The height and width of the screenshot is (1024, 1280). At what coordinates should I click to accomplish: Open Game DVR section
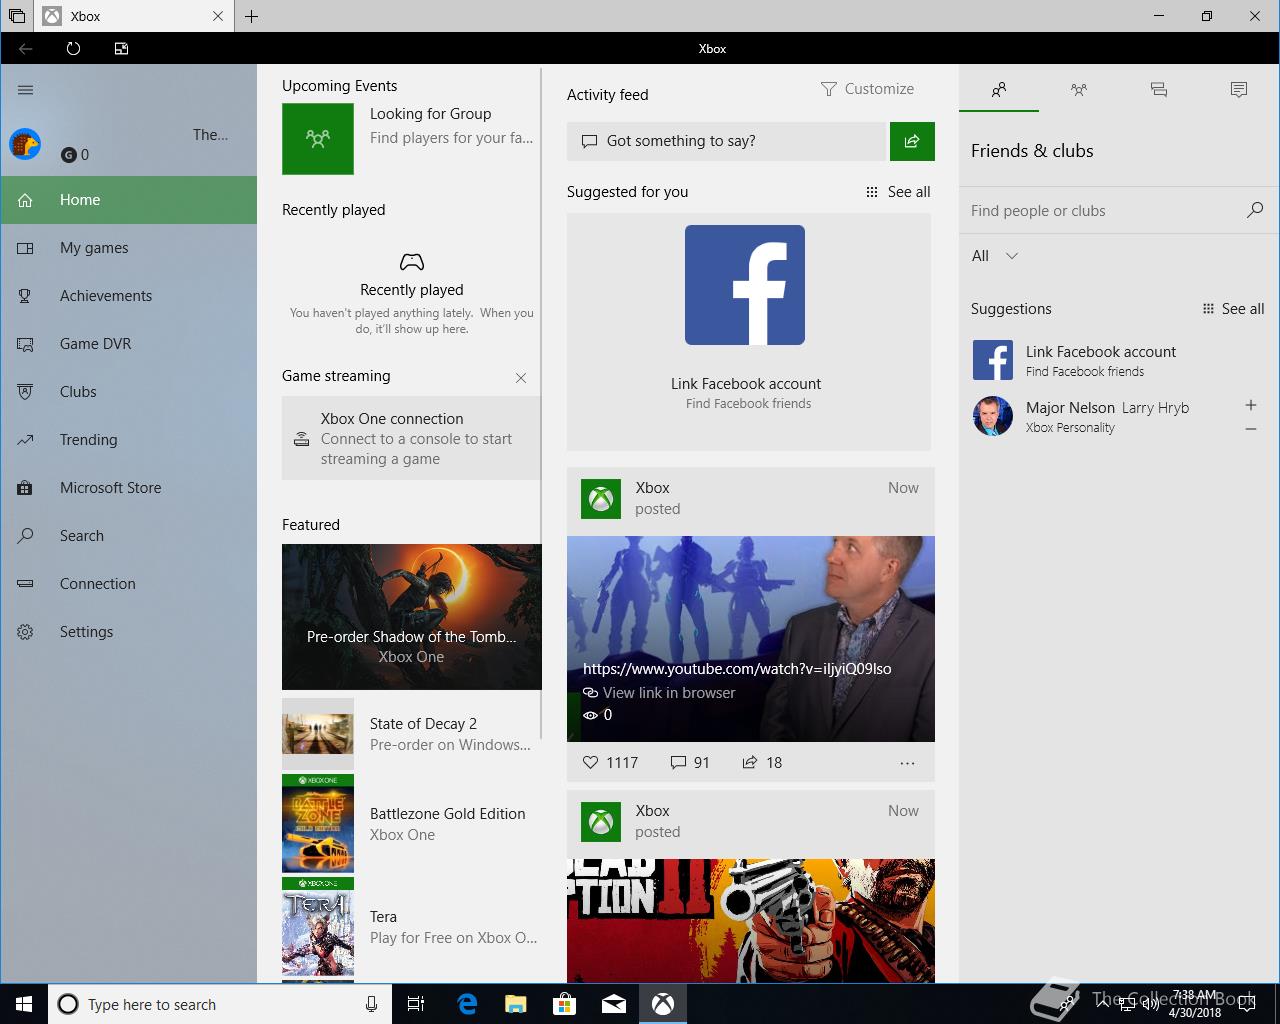coord(128,344)
